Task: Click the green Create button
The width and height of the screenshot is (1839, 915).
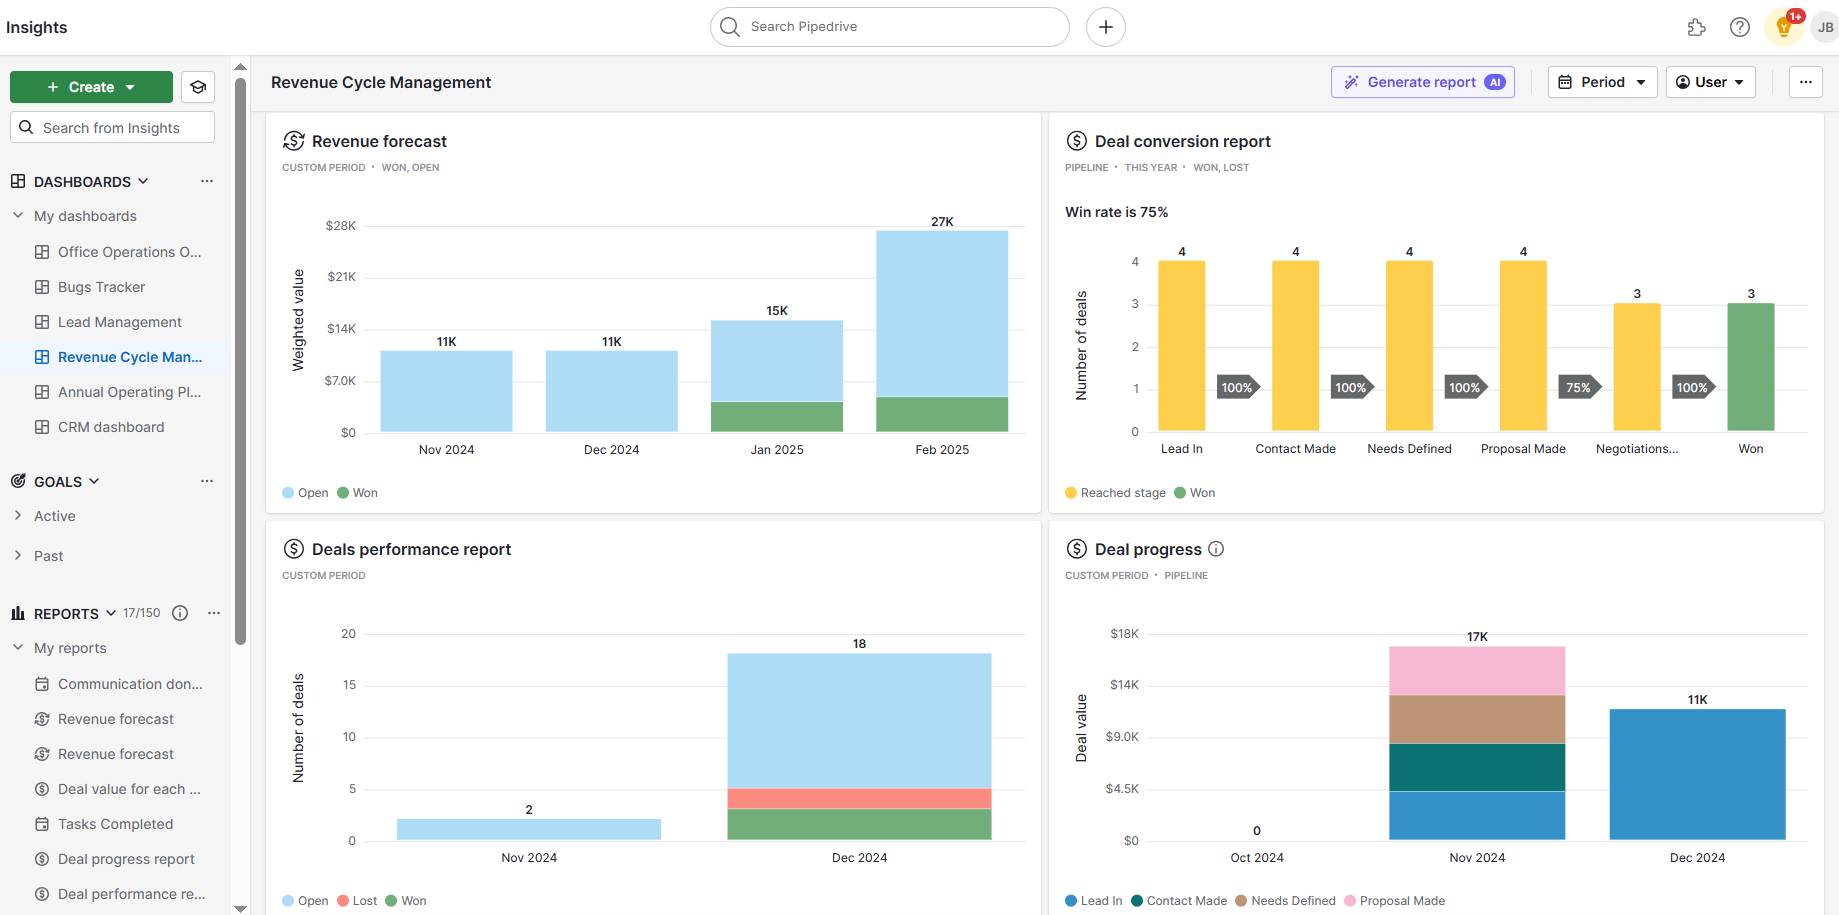Action: click(91, 87)
